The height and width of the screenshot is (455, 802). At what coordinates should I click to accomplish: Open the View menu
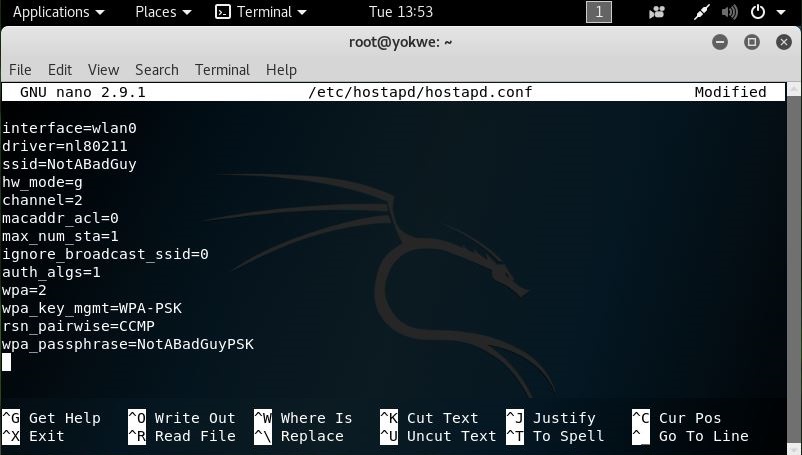103,70
